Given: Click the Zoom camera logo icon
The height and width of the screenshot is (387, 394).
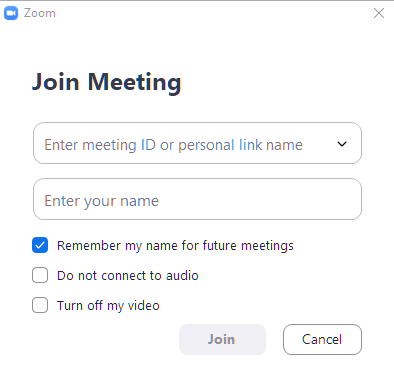Looking at the screenshot, I should 11,13.
